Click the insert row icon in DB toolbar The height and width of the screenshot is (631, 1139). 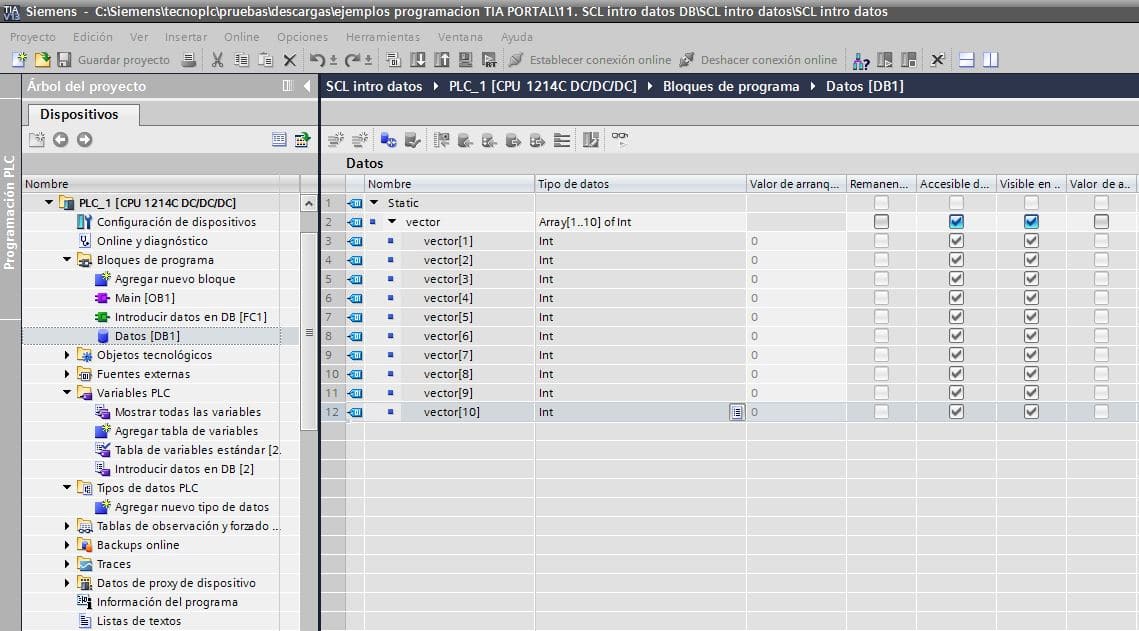pos(336,139)
